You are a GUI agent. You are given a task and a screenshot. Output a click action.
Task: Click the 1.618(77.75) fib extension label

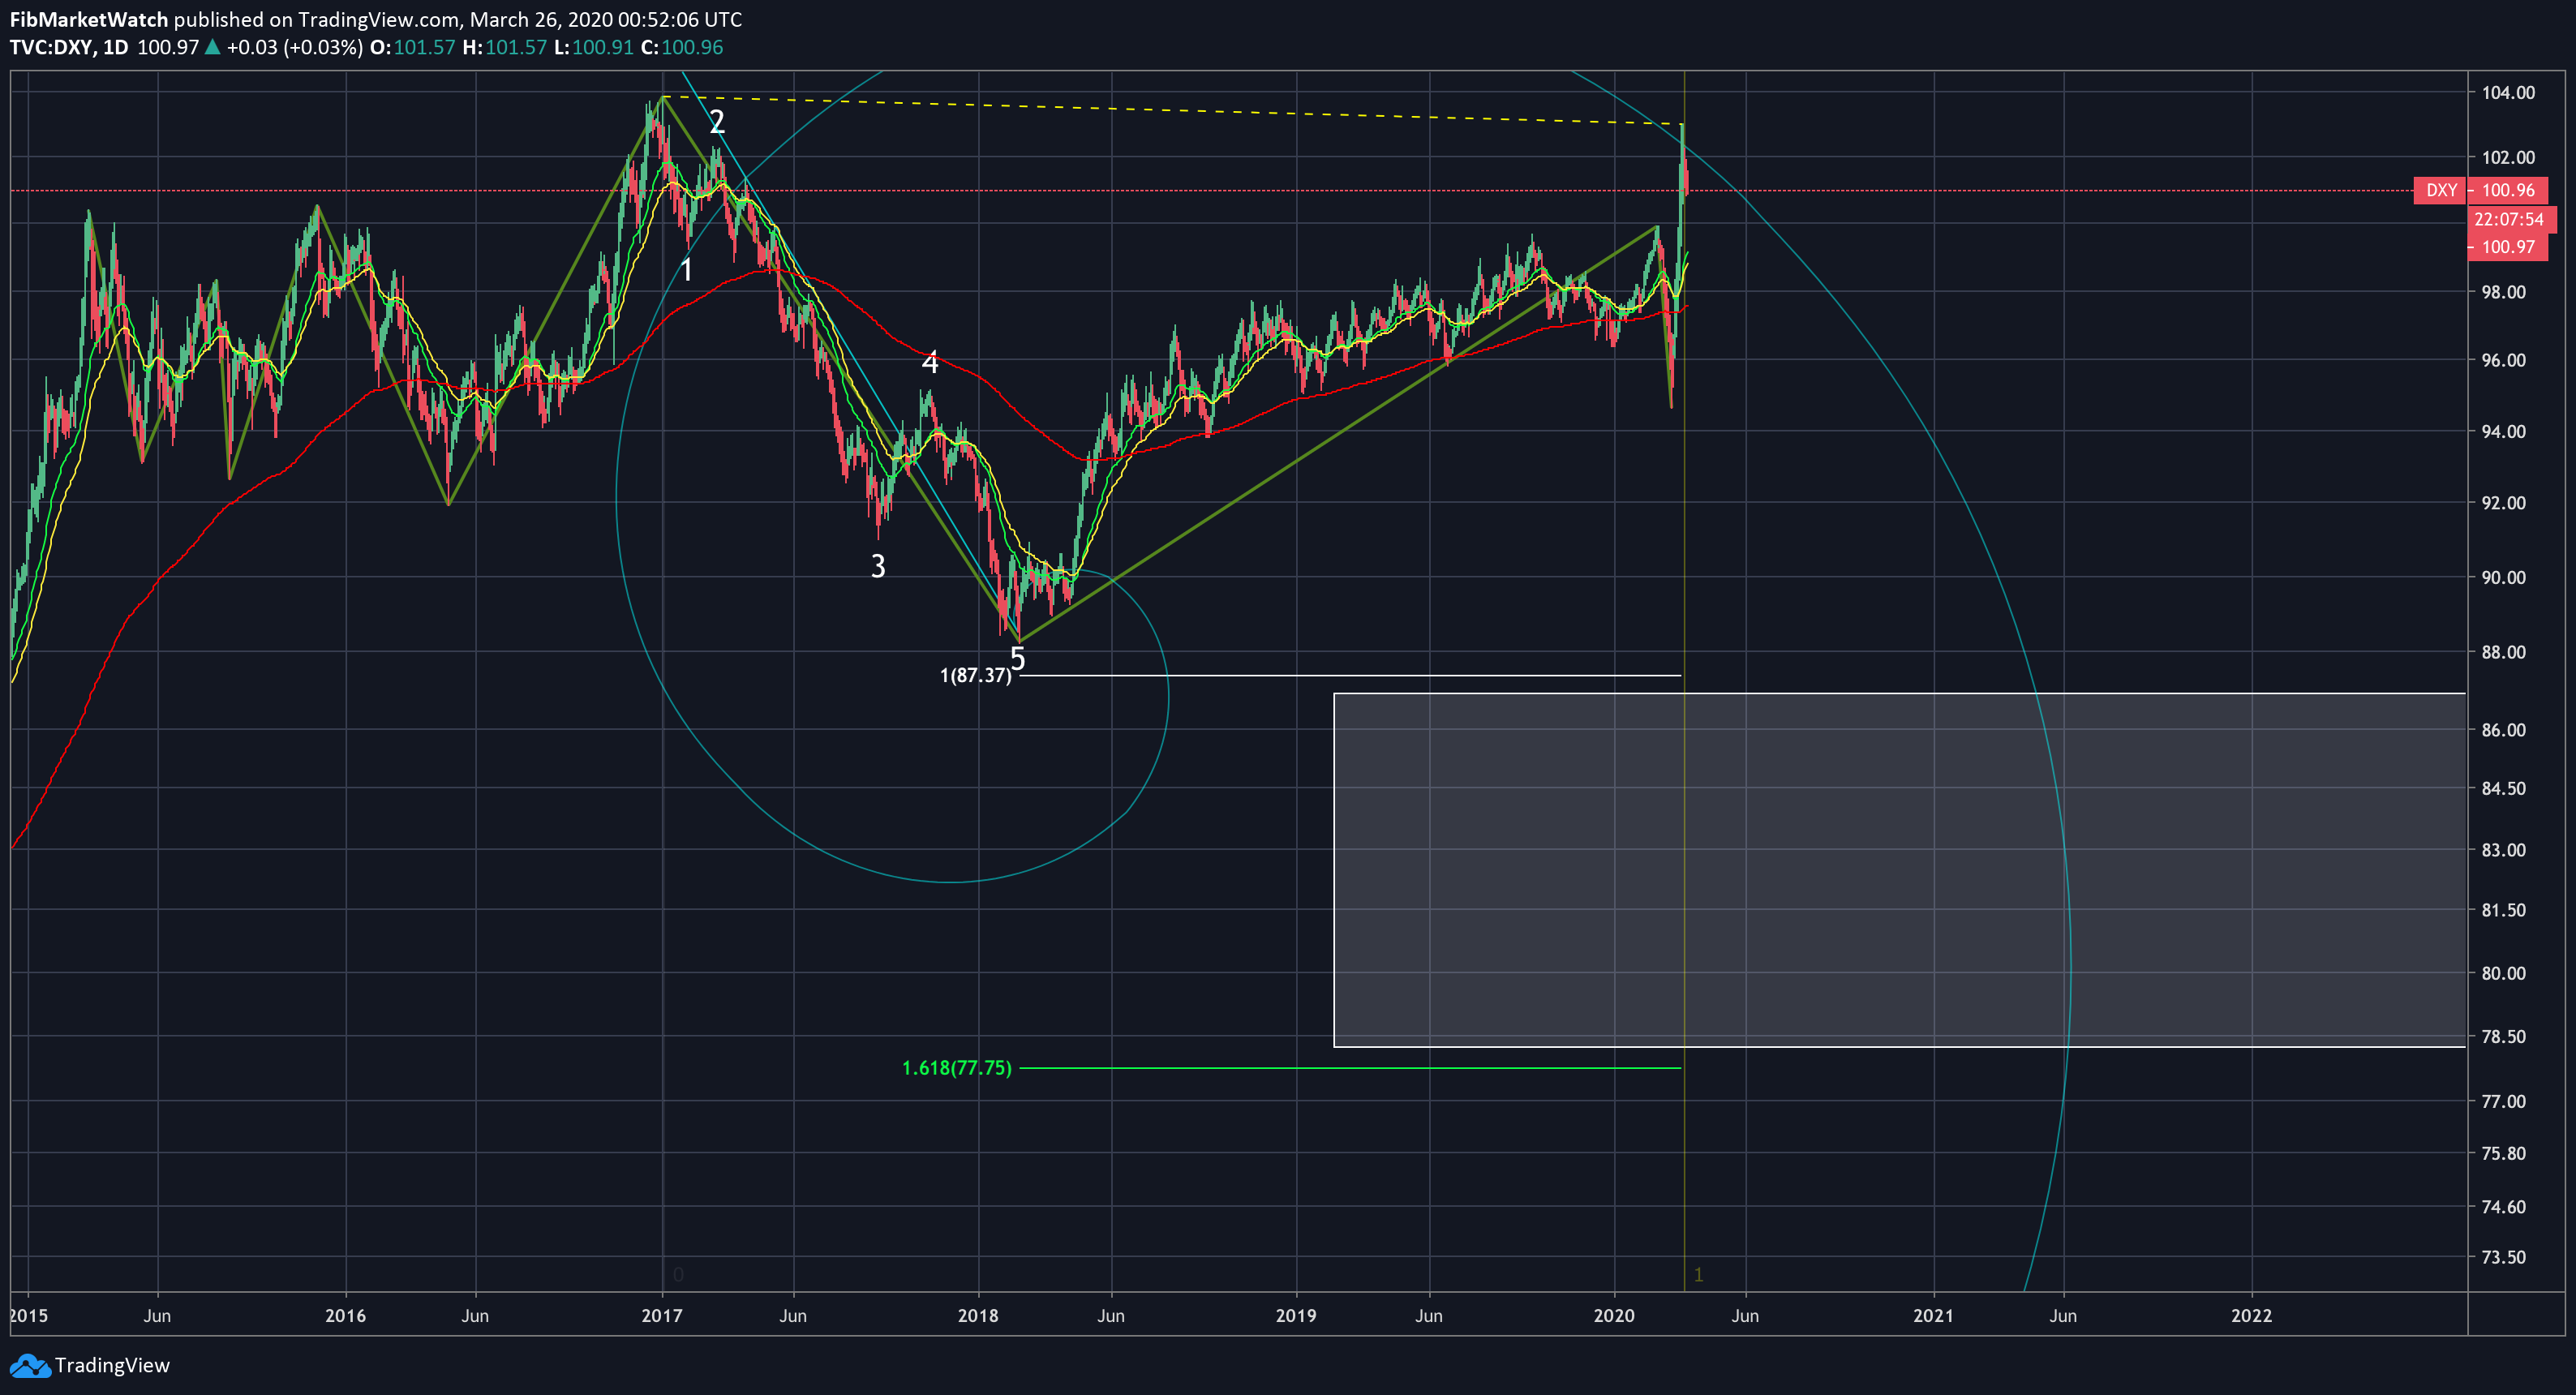956,1068
